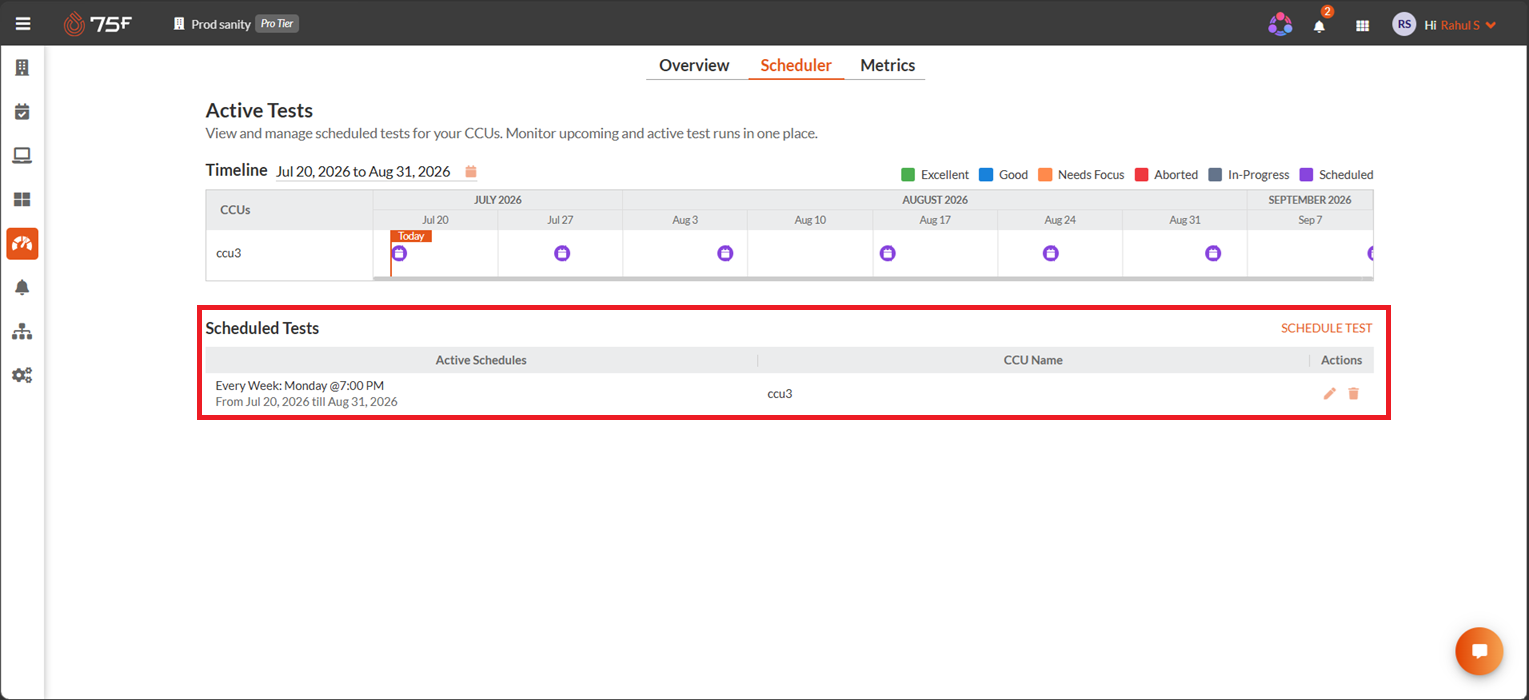Click the Excellent green legend swatch

(908, 175)
